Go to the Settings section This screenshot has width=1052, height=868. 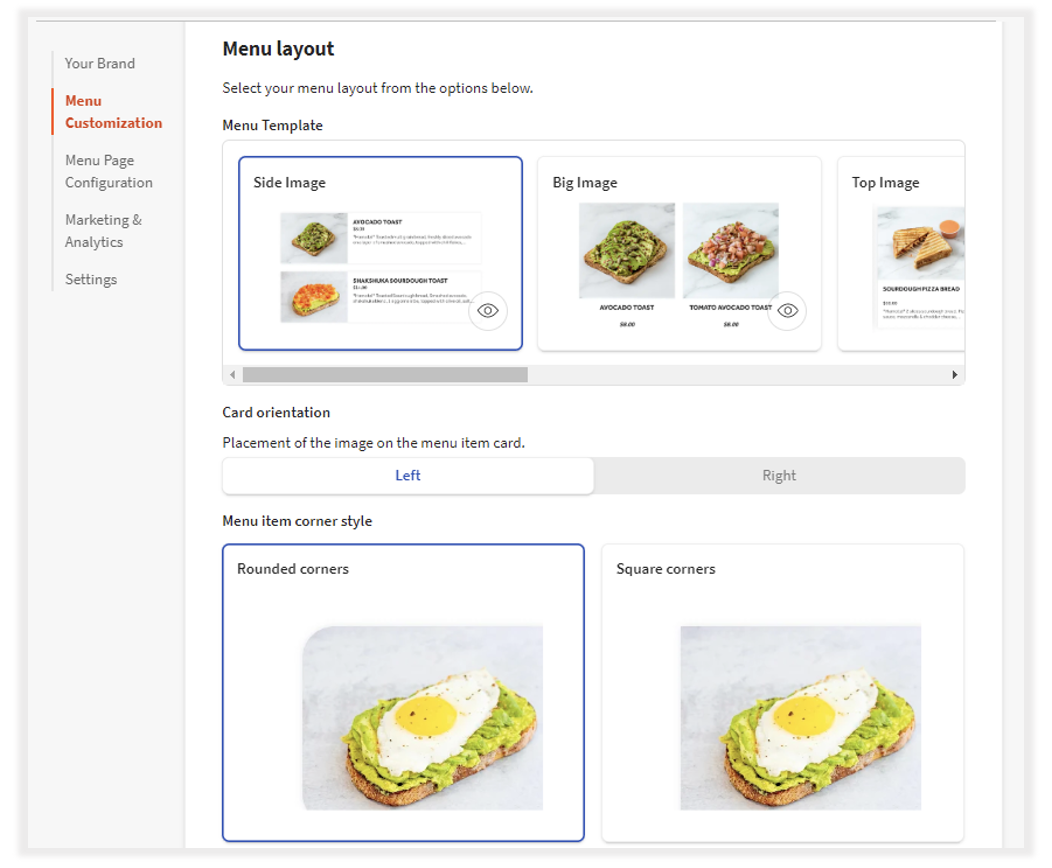[91, 279]
